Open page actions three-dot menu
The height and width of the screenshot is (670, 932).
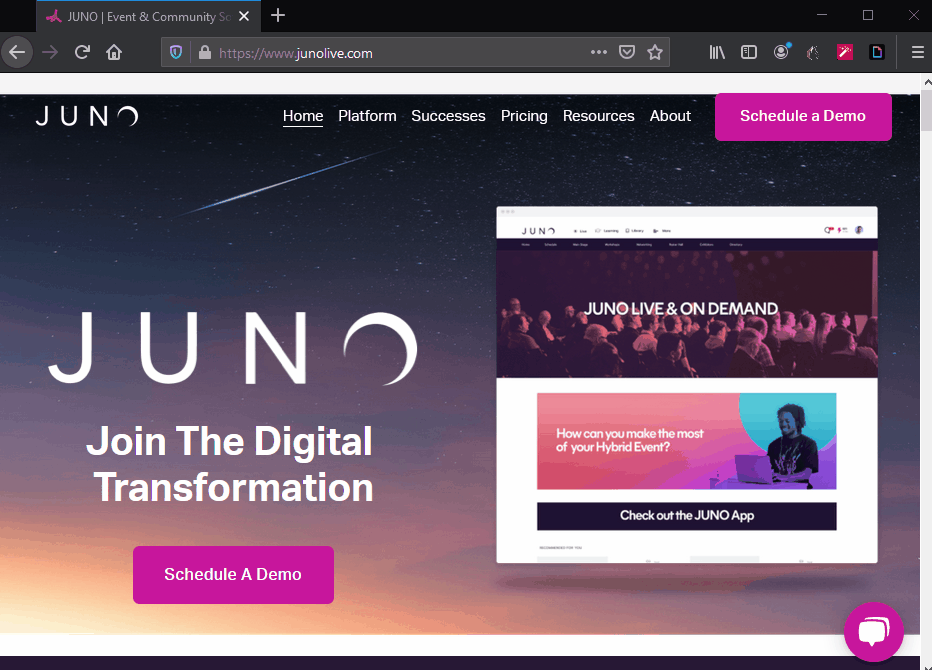pyautogui.click(x=599, y=52)
